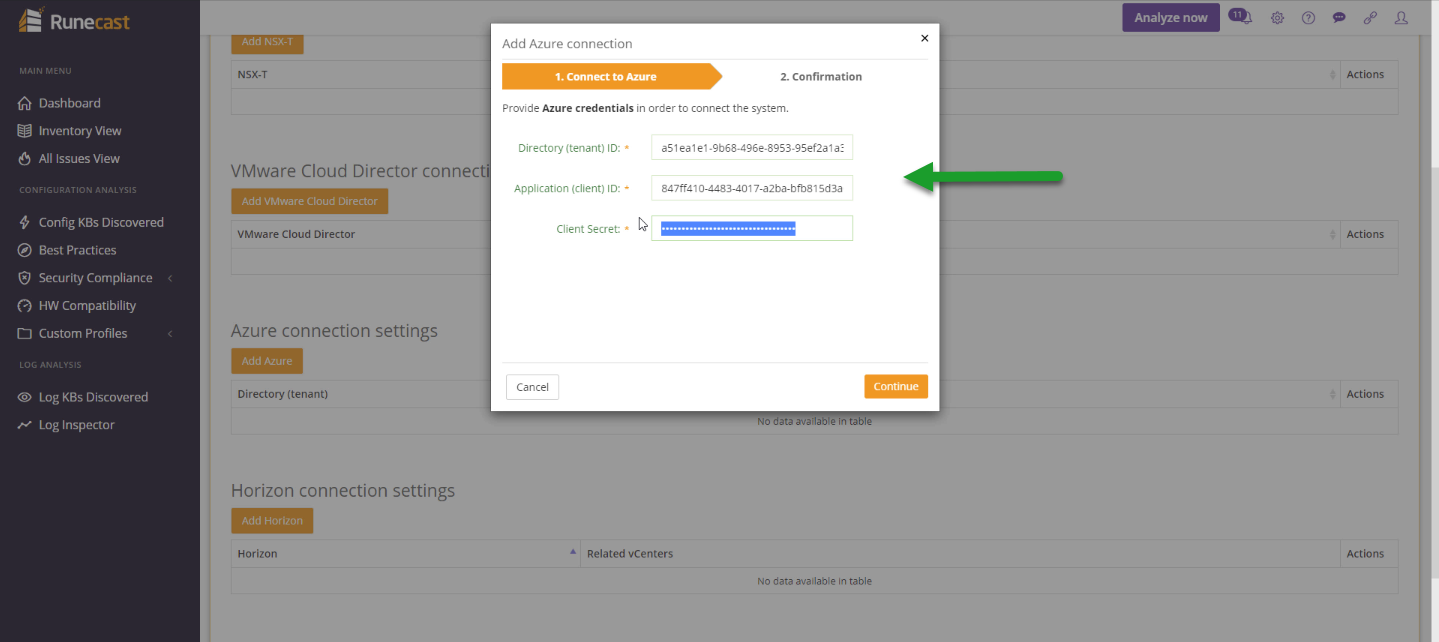Click the Log KBs eye icon
The width and height of the screenshot is (1439, 642).
25,397
